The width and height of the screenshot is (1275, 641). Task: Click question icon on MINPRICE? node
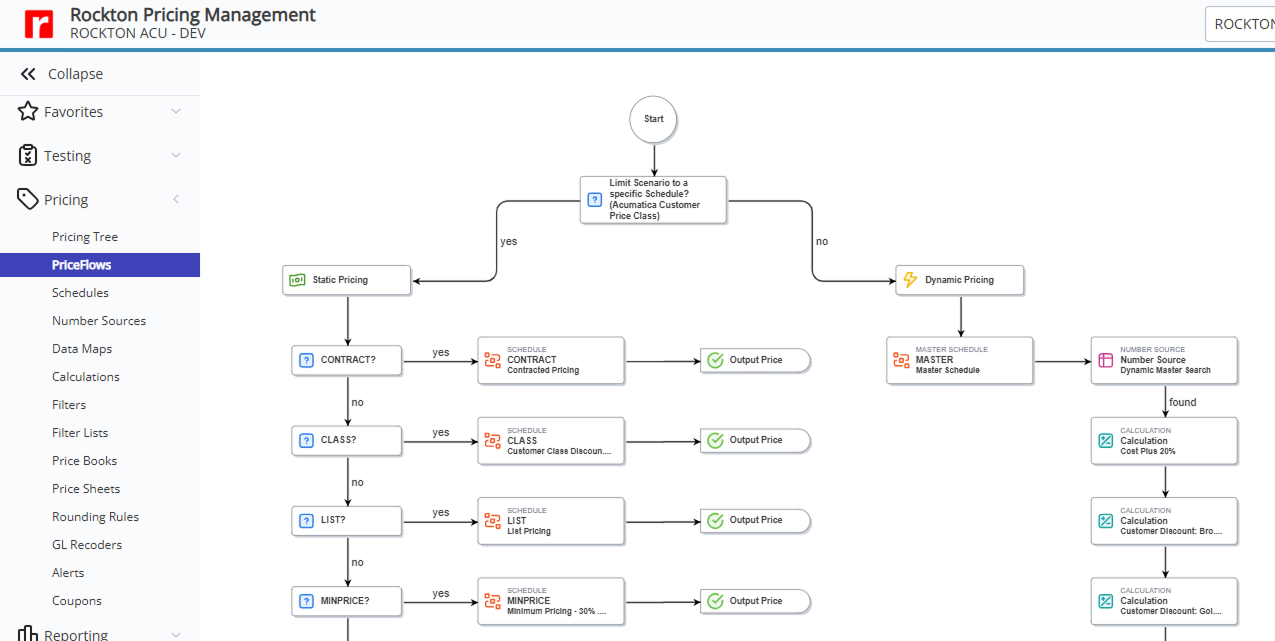[x=306, y=601]
